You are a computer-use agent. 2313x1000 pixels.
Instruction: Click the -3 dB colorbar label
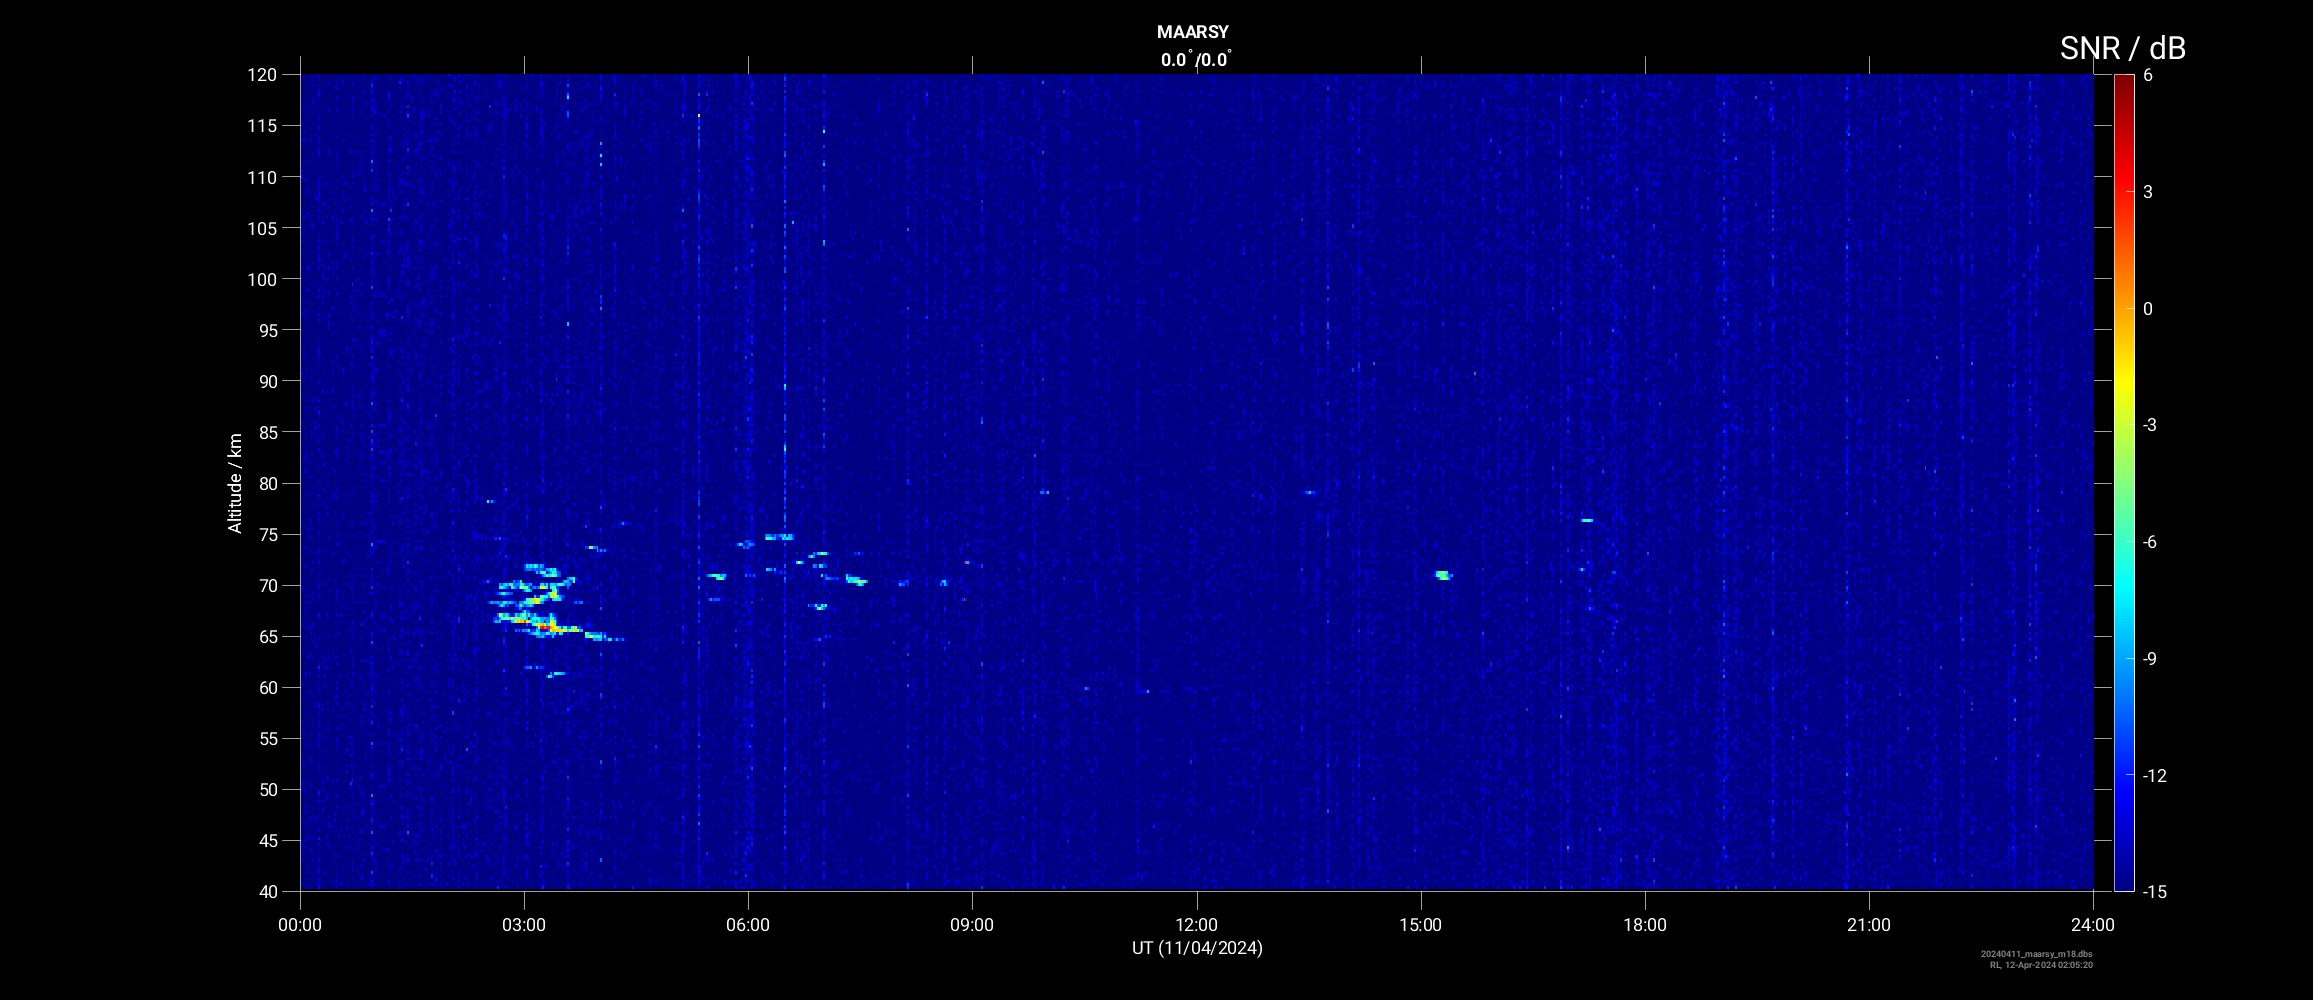(x=2150, y=425)
